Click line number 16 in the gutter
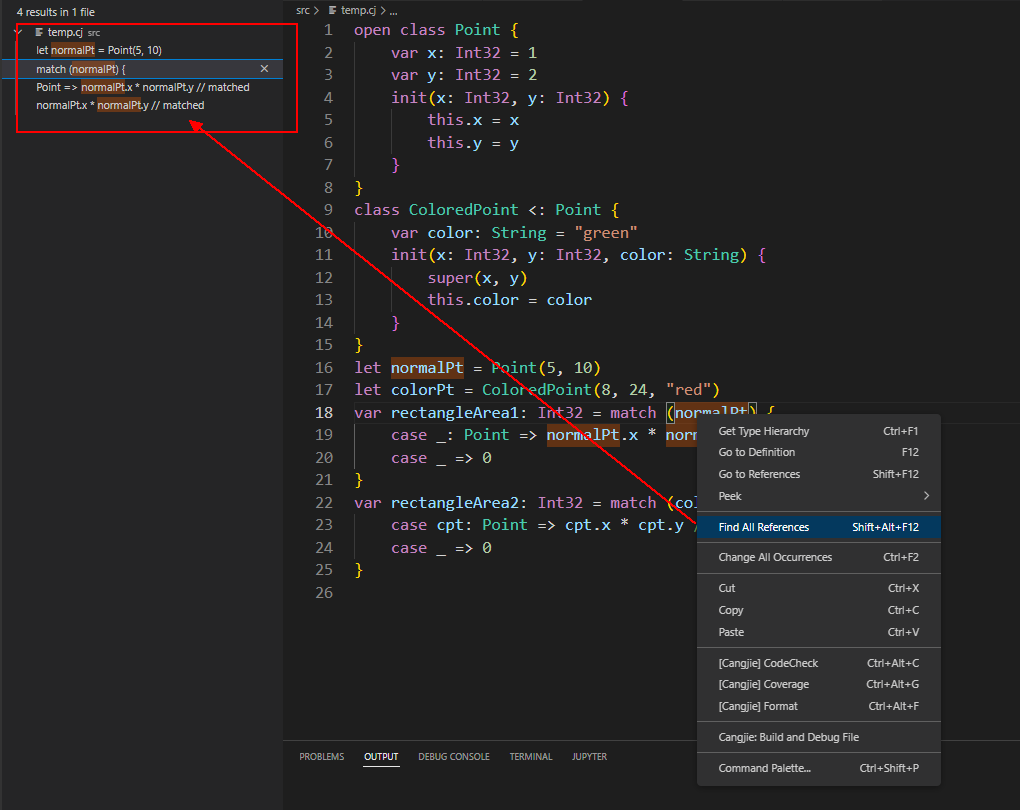Viewport: 1020px width, 810px height. click(324, 367)
